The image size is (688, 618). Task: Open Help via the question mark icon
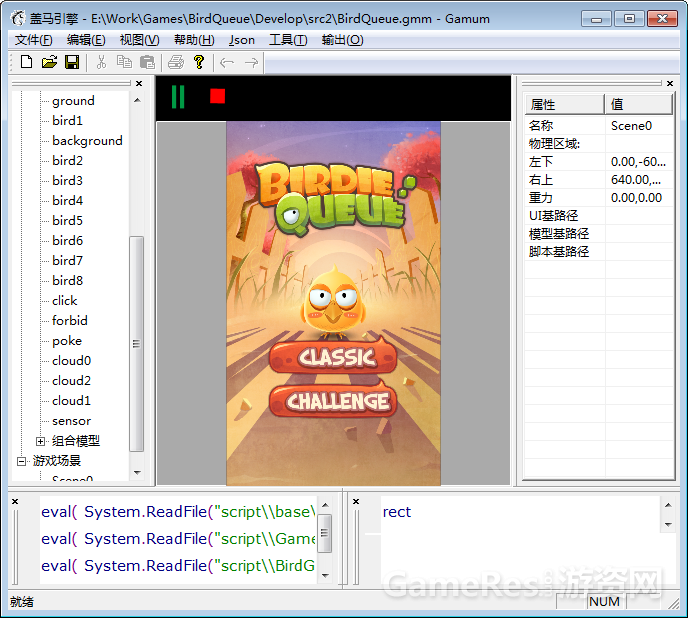[x=199, y=63]
